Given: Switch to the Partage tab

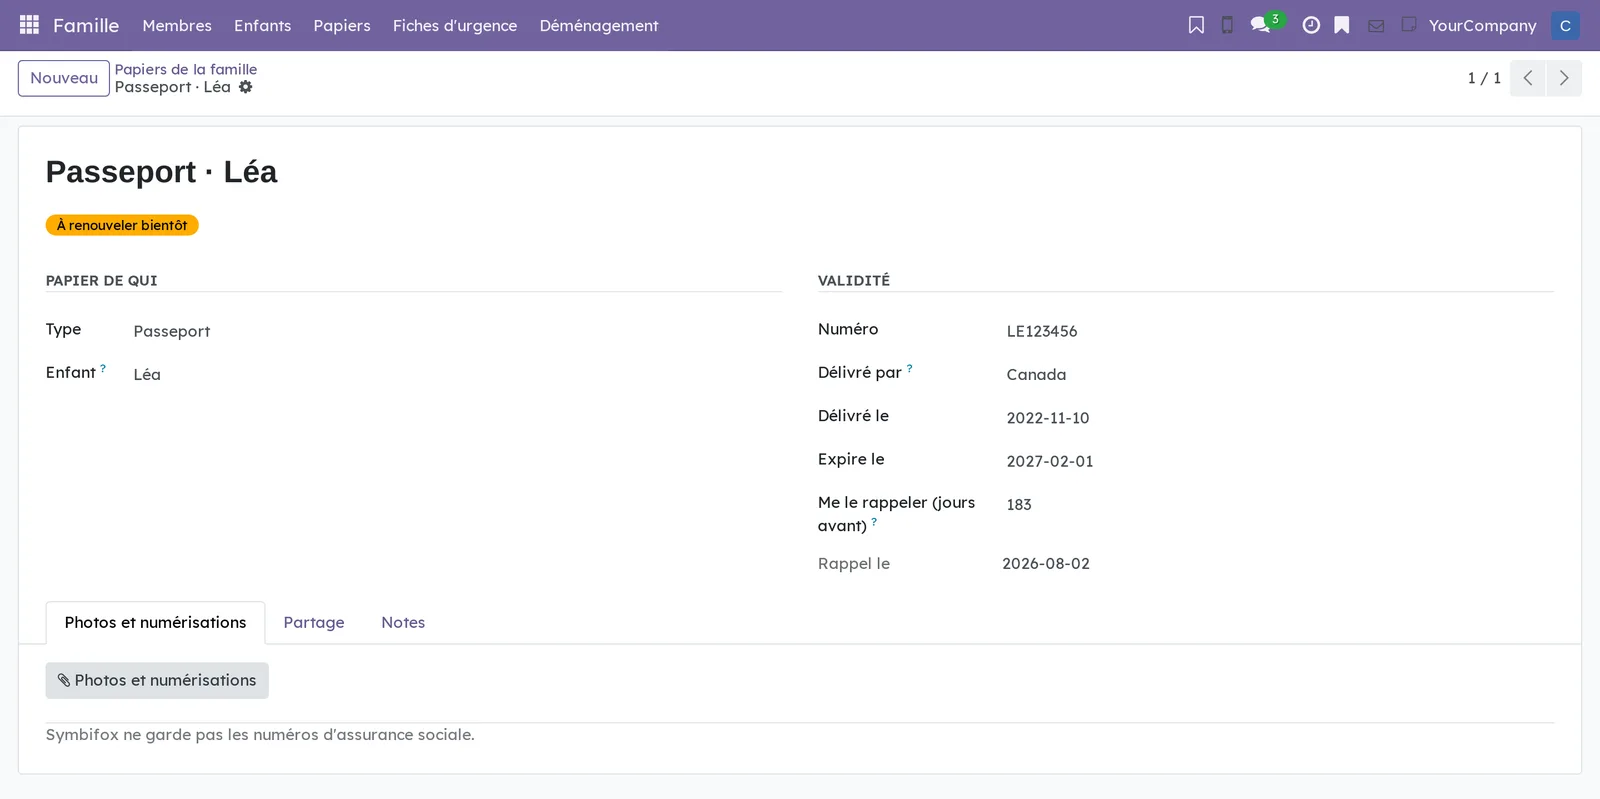Looking at the screenshot, I should click(314, 622).
